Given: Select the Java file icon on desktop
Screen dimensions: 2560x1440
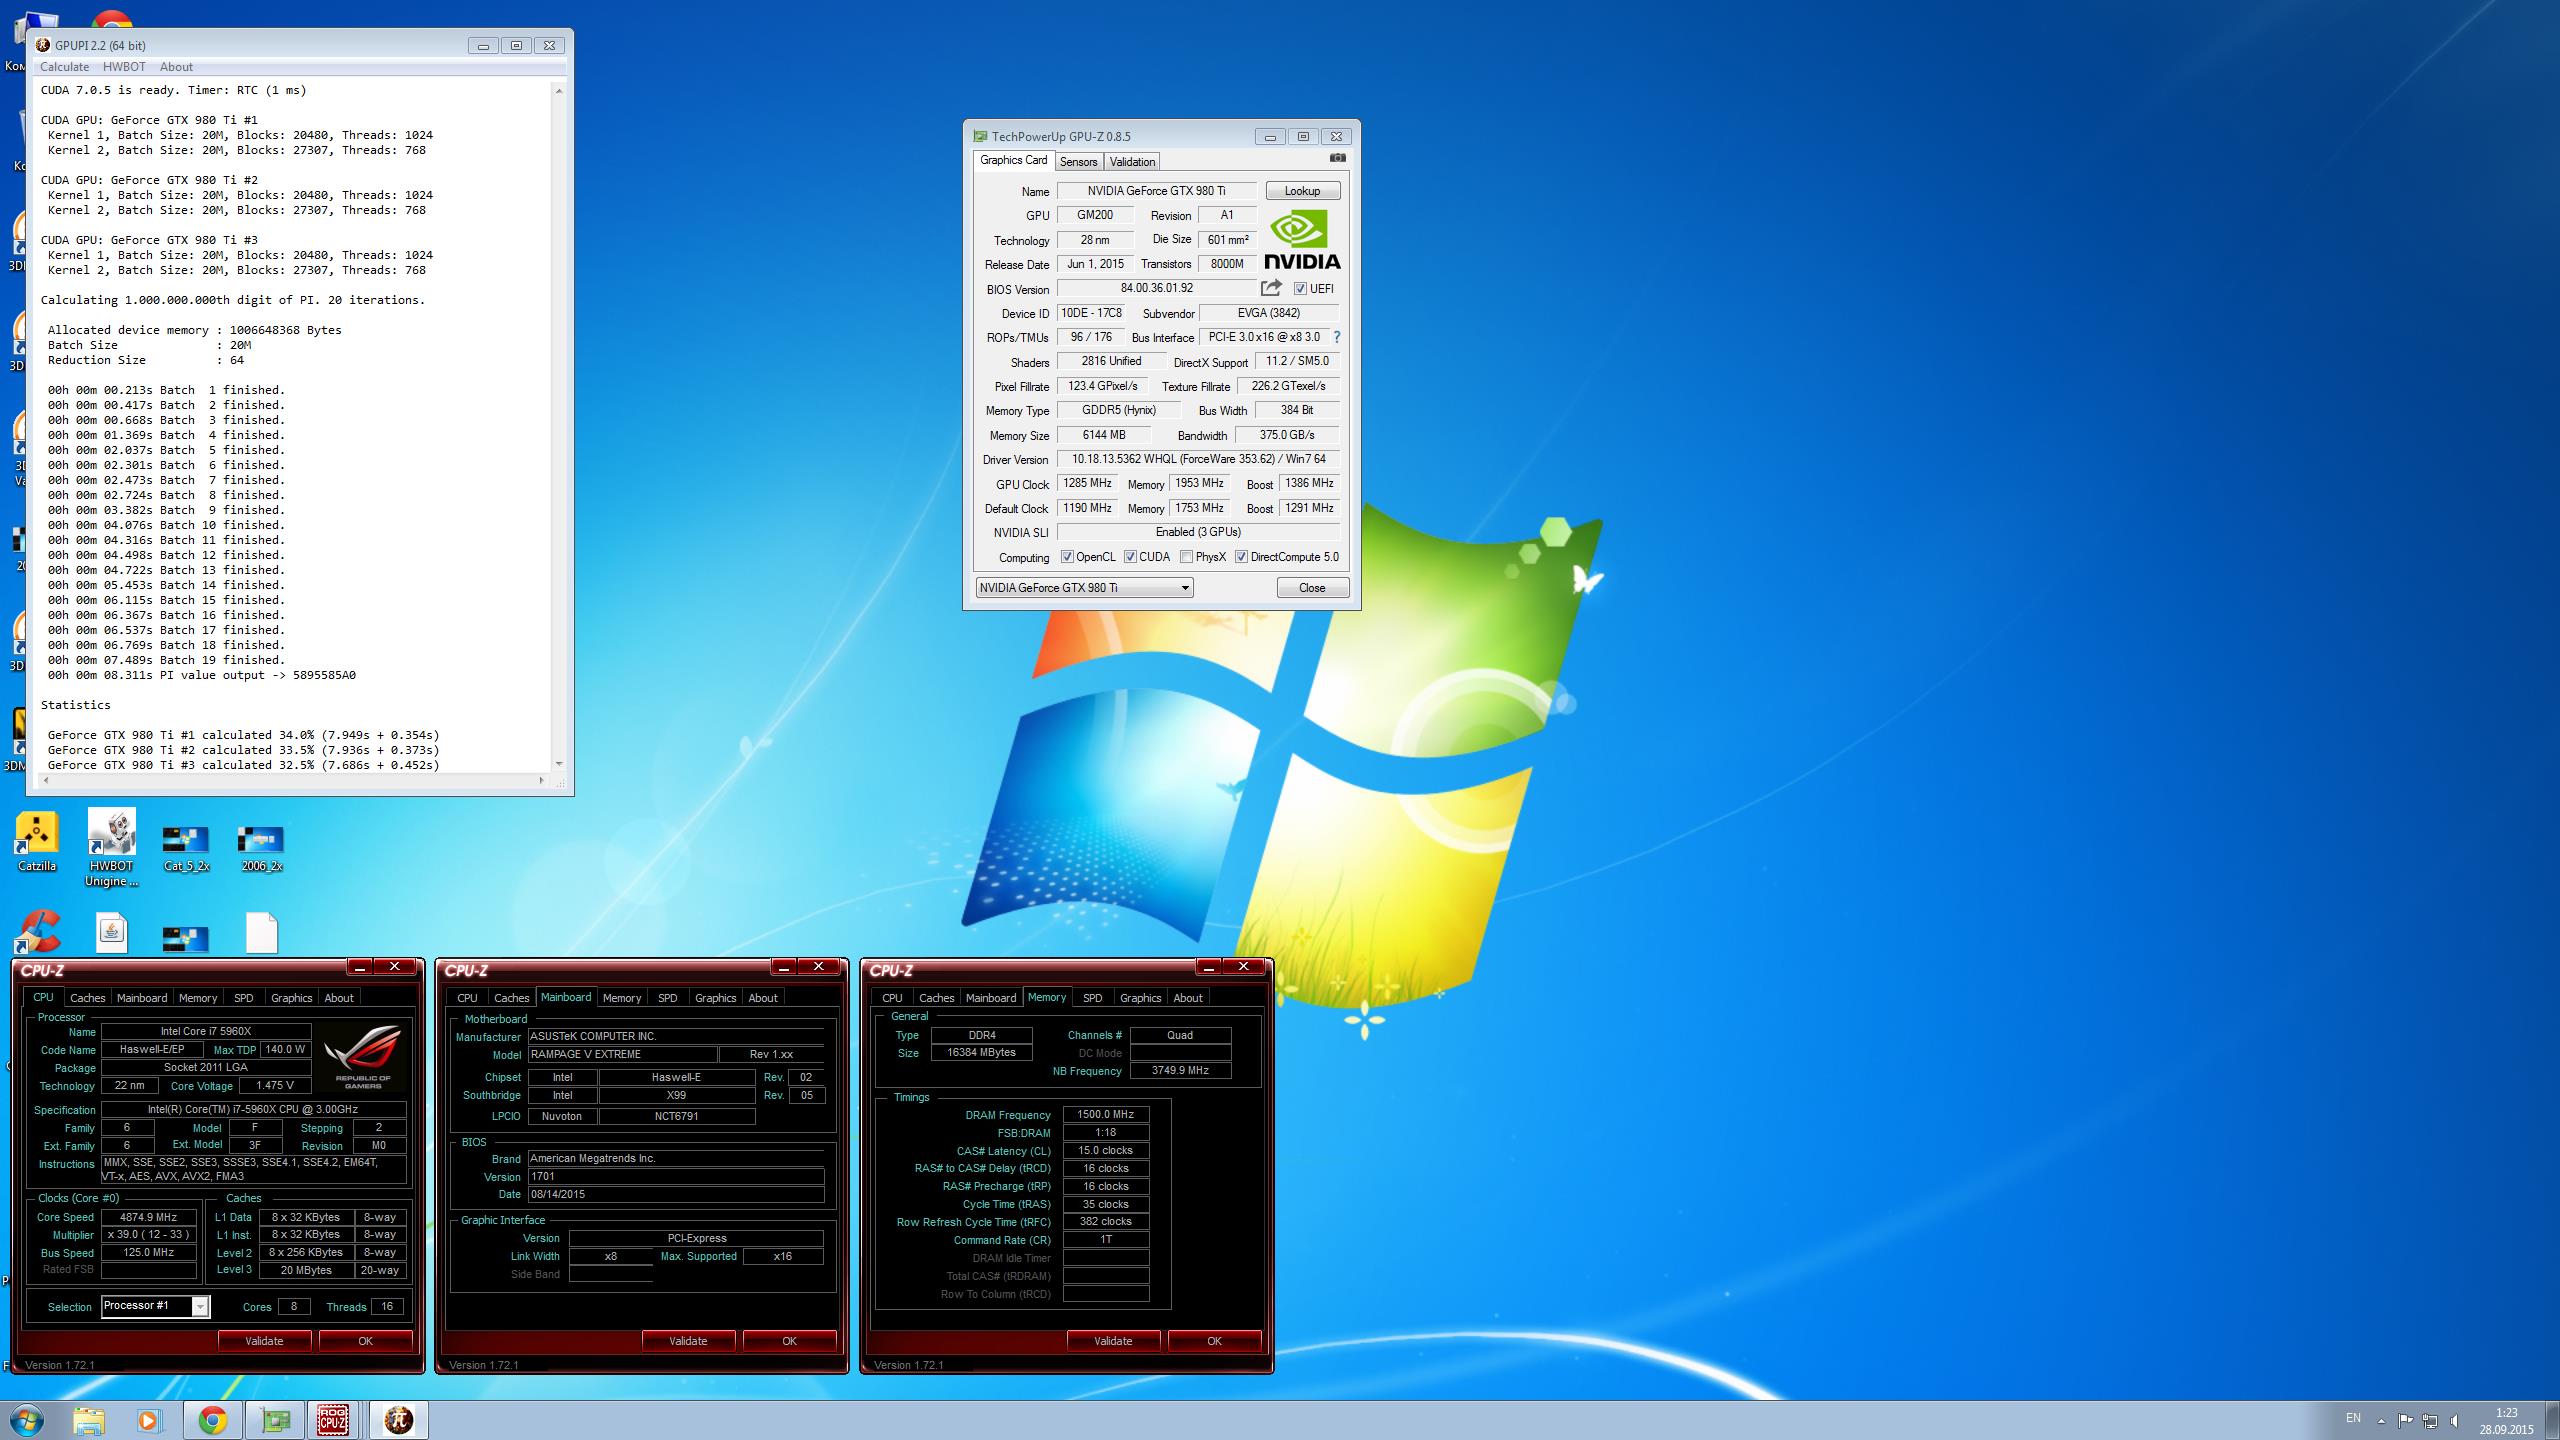Looking at the screenshot, I should pos(111,932).
